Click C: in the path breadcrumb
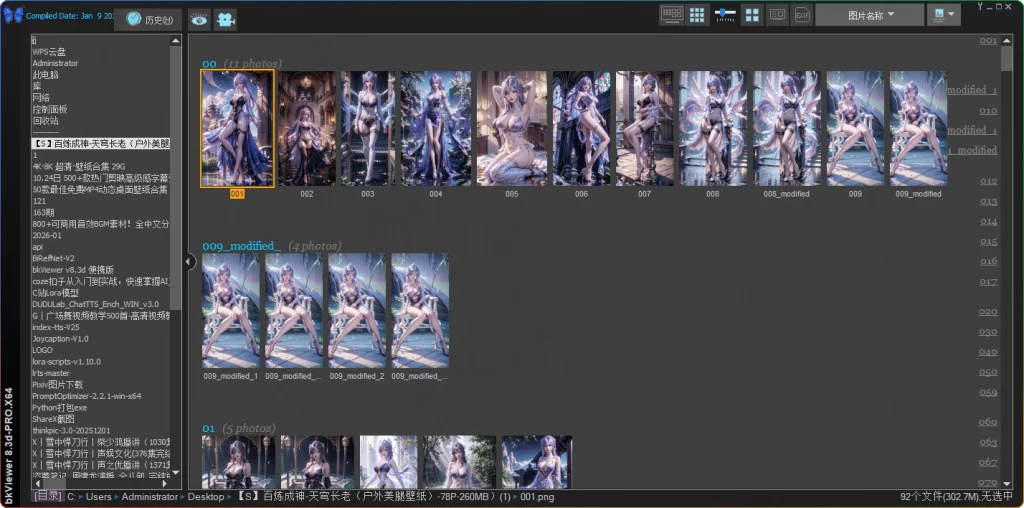Screen dimensions: 1024x508 (x=72, y=497)
